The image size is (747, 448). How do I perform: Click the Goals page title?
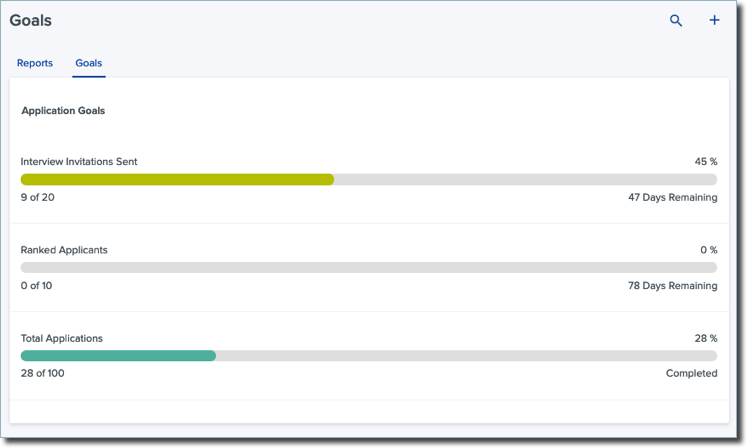coord(30,20)
